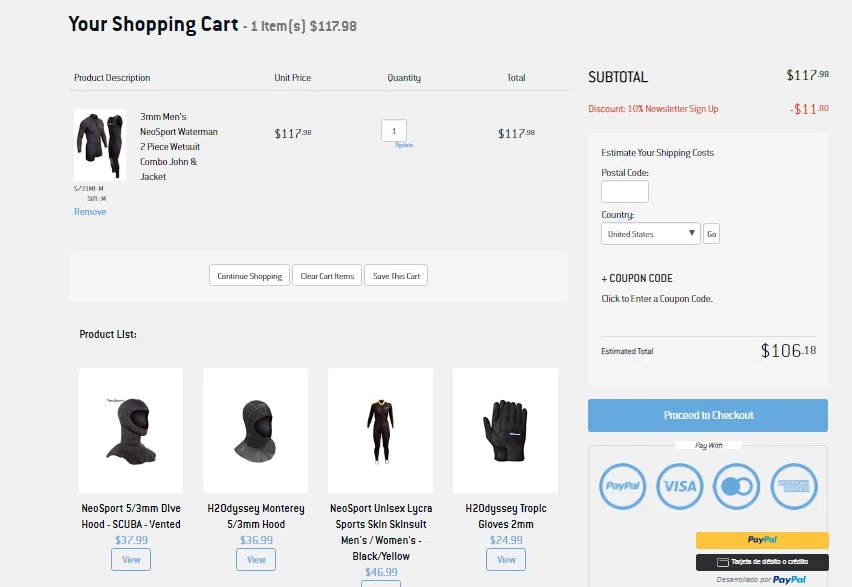Viewport: 852px width, 587px height.
Task: Click Clear Cart Items button
Action: click(x=327, y=276)
